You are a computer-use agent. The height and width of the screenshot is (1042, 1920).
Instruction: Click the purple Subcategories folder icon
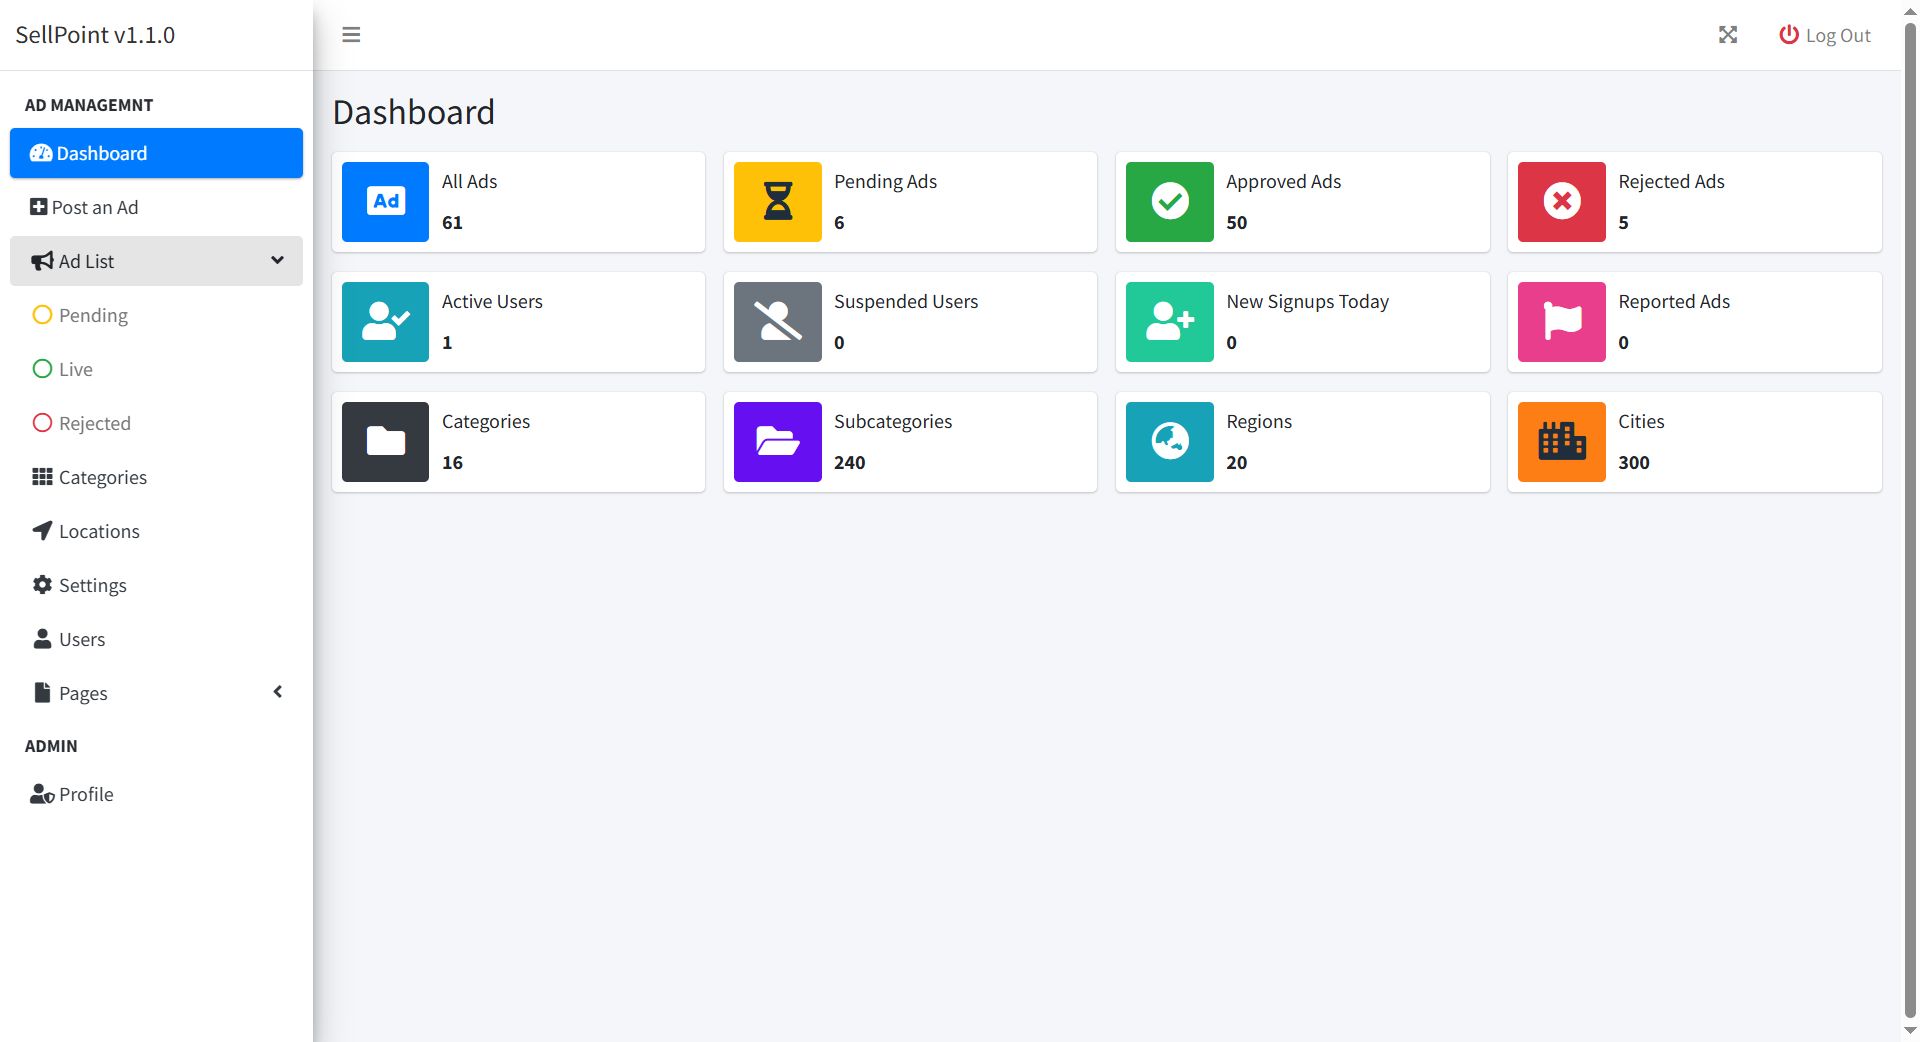(x=778, y=442)
